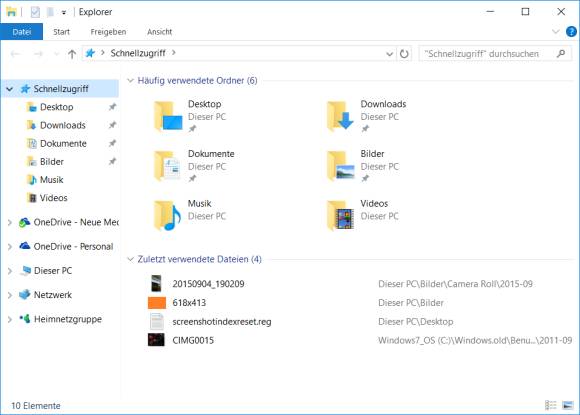Collapse the Häufig verwendete Ordner section

coord(130,81)
